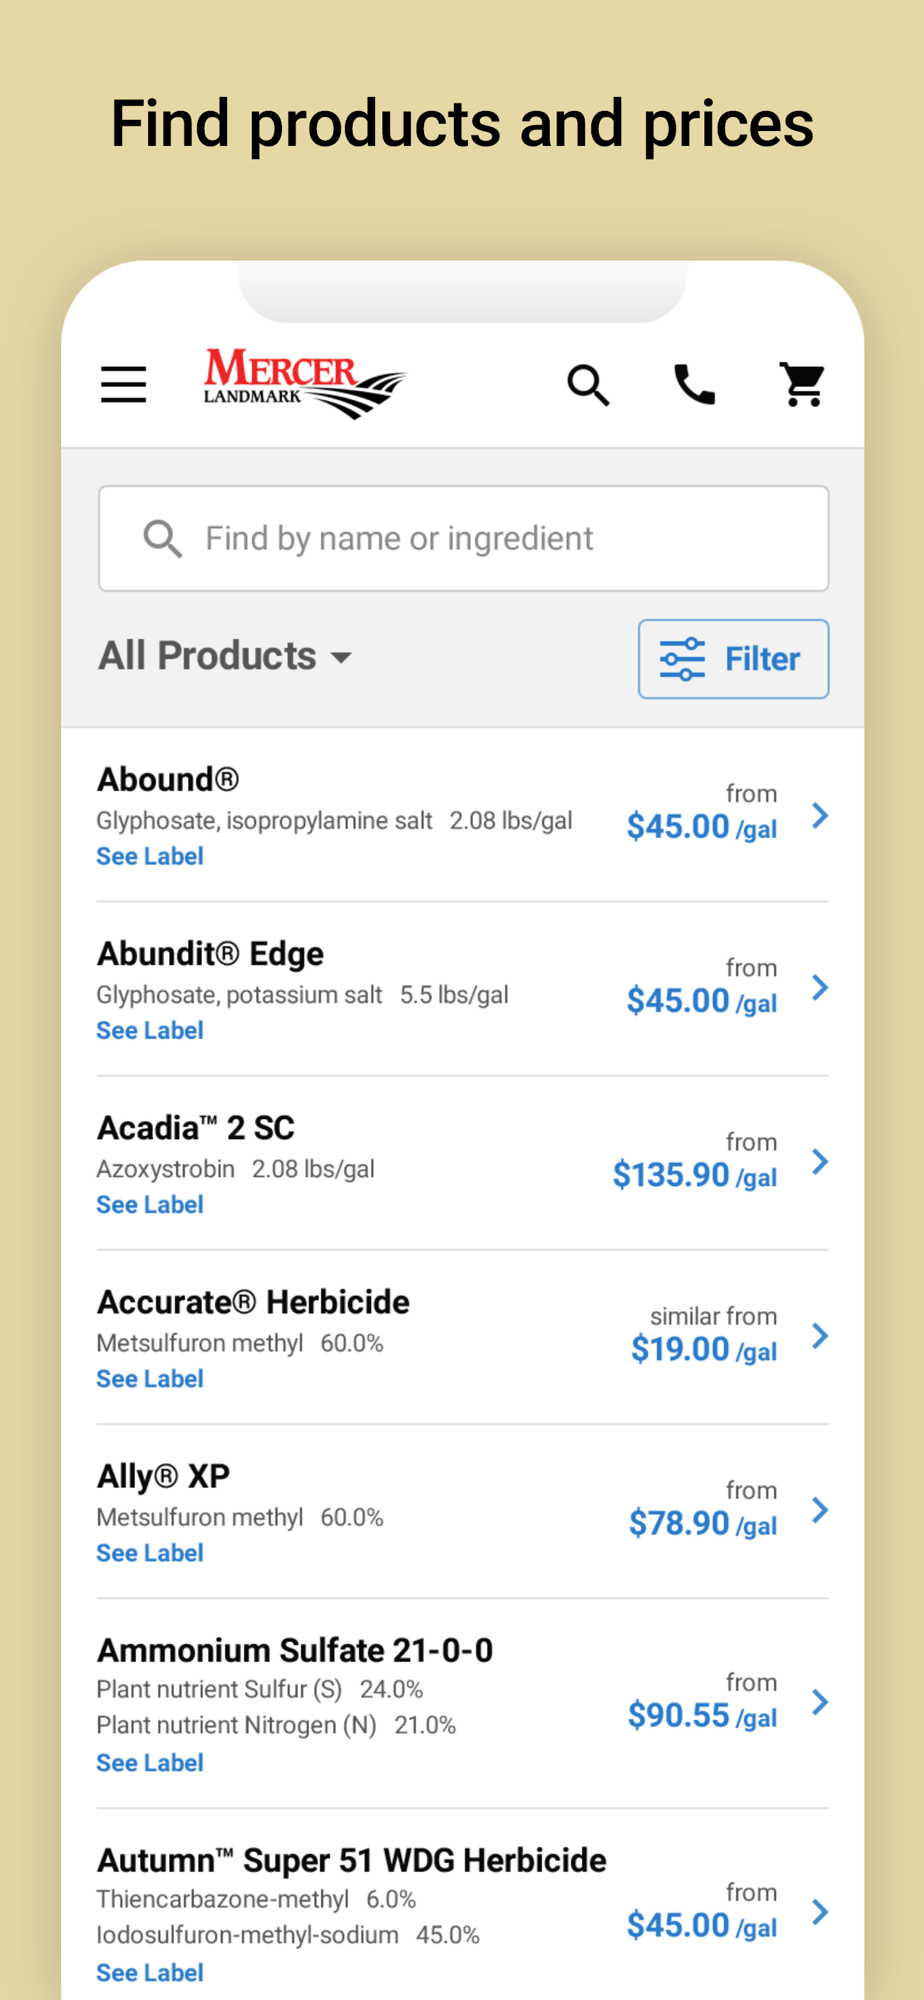Open Abound product details chevron
Viewport: 924px width, 2000px height.
coord(820,815)
